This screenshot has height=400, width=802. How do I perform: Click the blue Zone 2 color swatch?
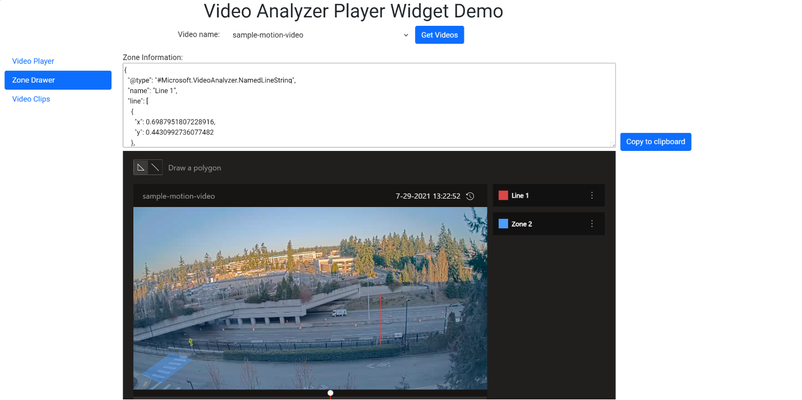point(503,224)
